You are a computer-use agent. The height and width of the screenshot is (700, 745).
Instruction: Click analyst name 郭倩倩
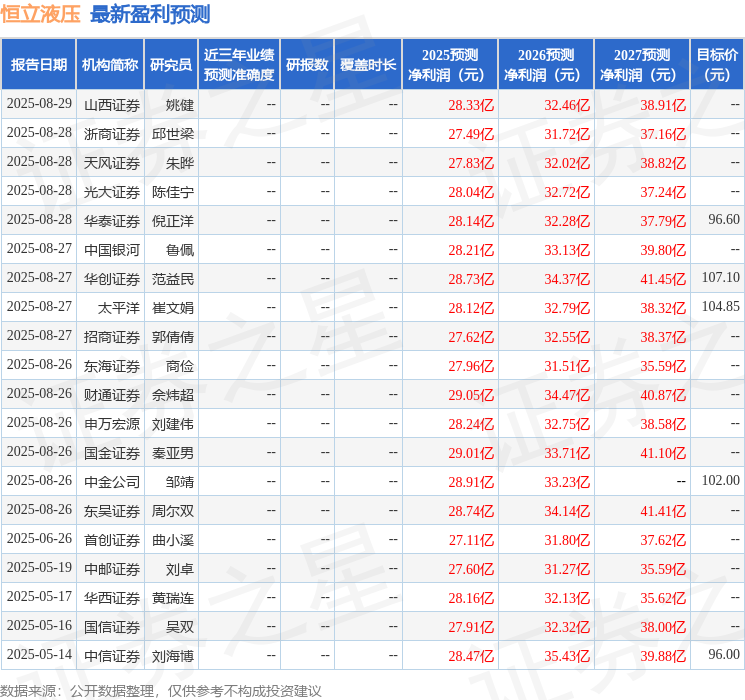(173, 337)
